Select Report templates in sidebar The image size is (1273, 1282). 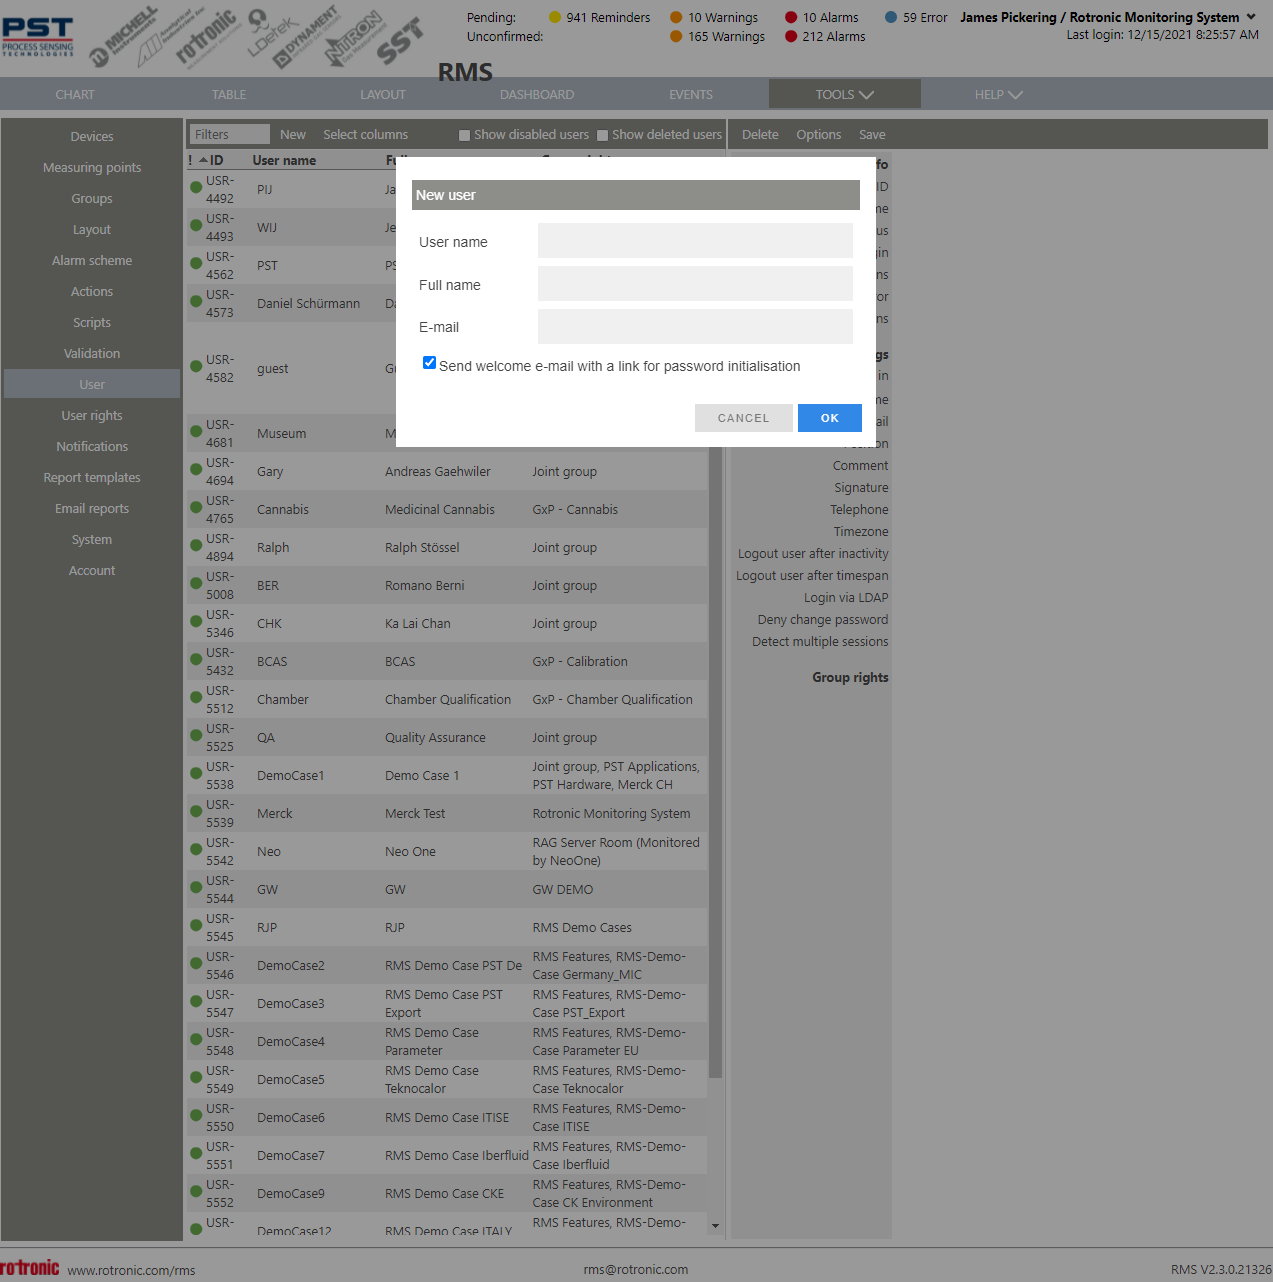click(92, 477)
